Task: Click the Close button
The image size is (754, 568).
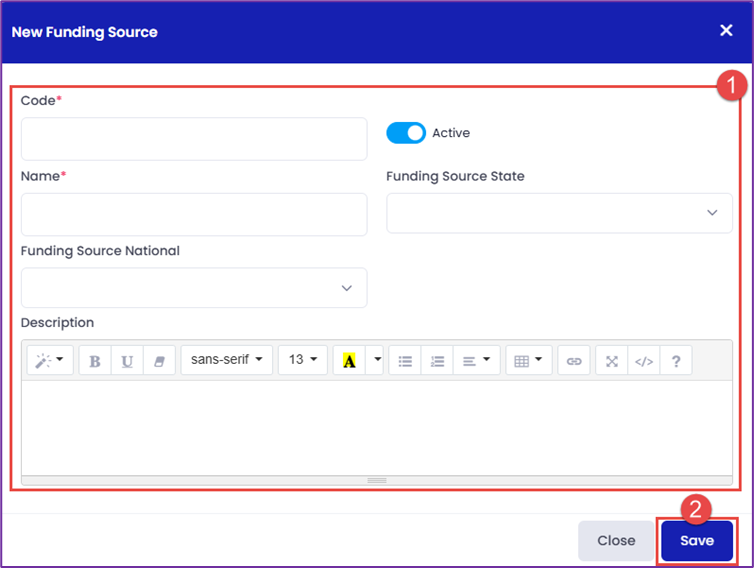Action: [x=616, y=541]
